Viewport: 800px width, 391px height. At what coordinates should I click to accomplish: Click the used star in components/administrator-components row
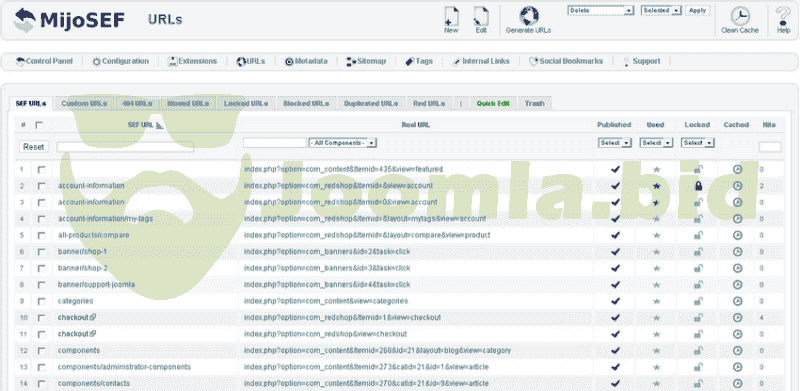tap(657, 367)
